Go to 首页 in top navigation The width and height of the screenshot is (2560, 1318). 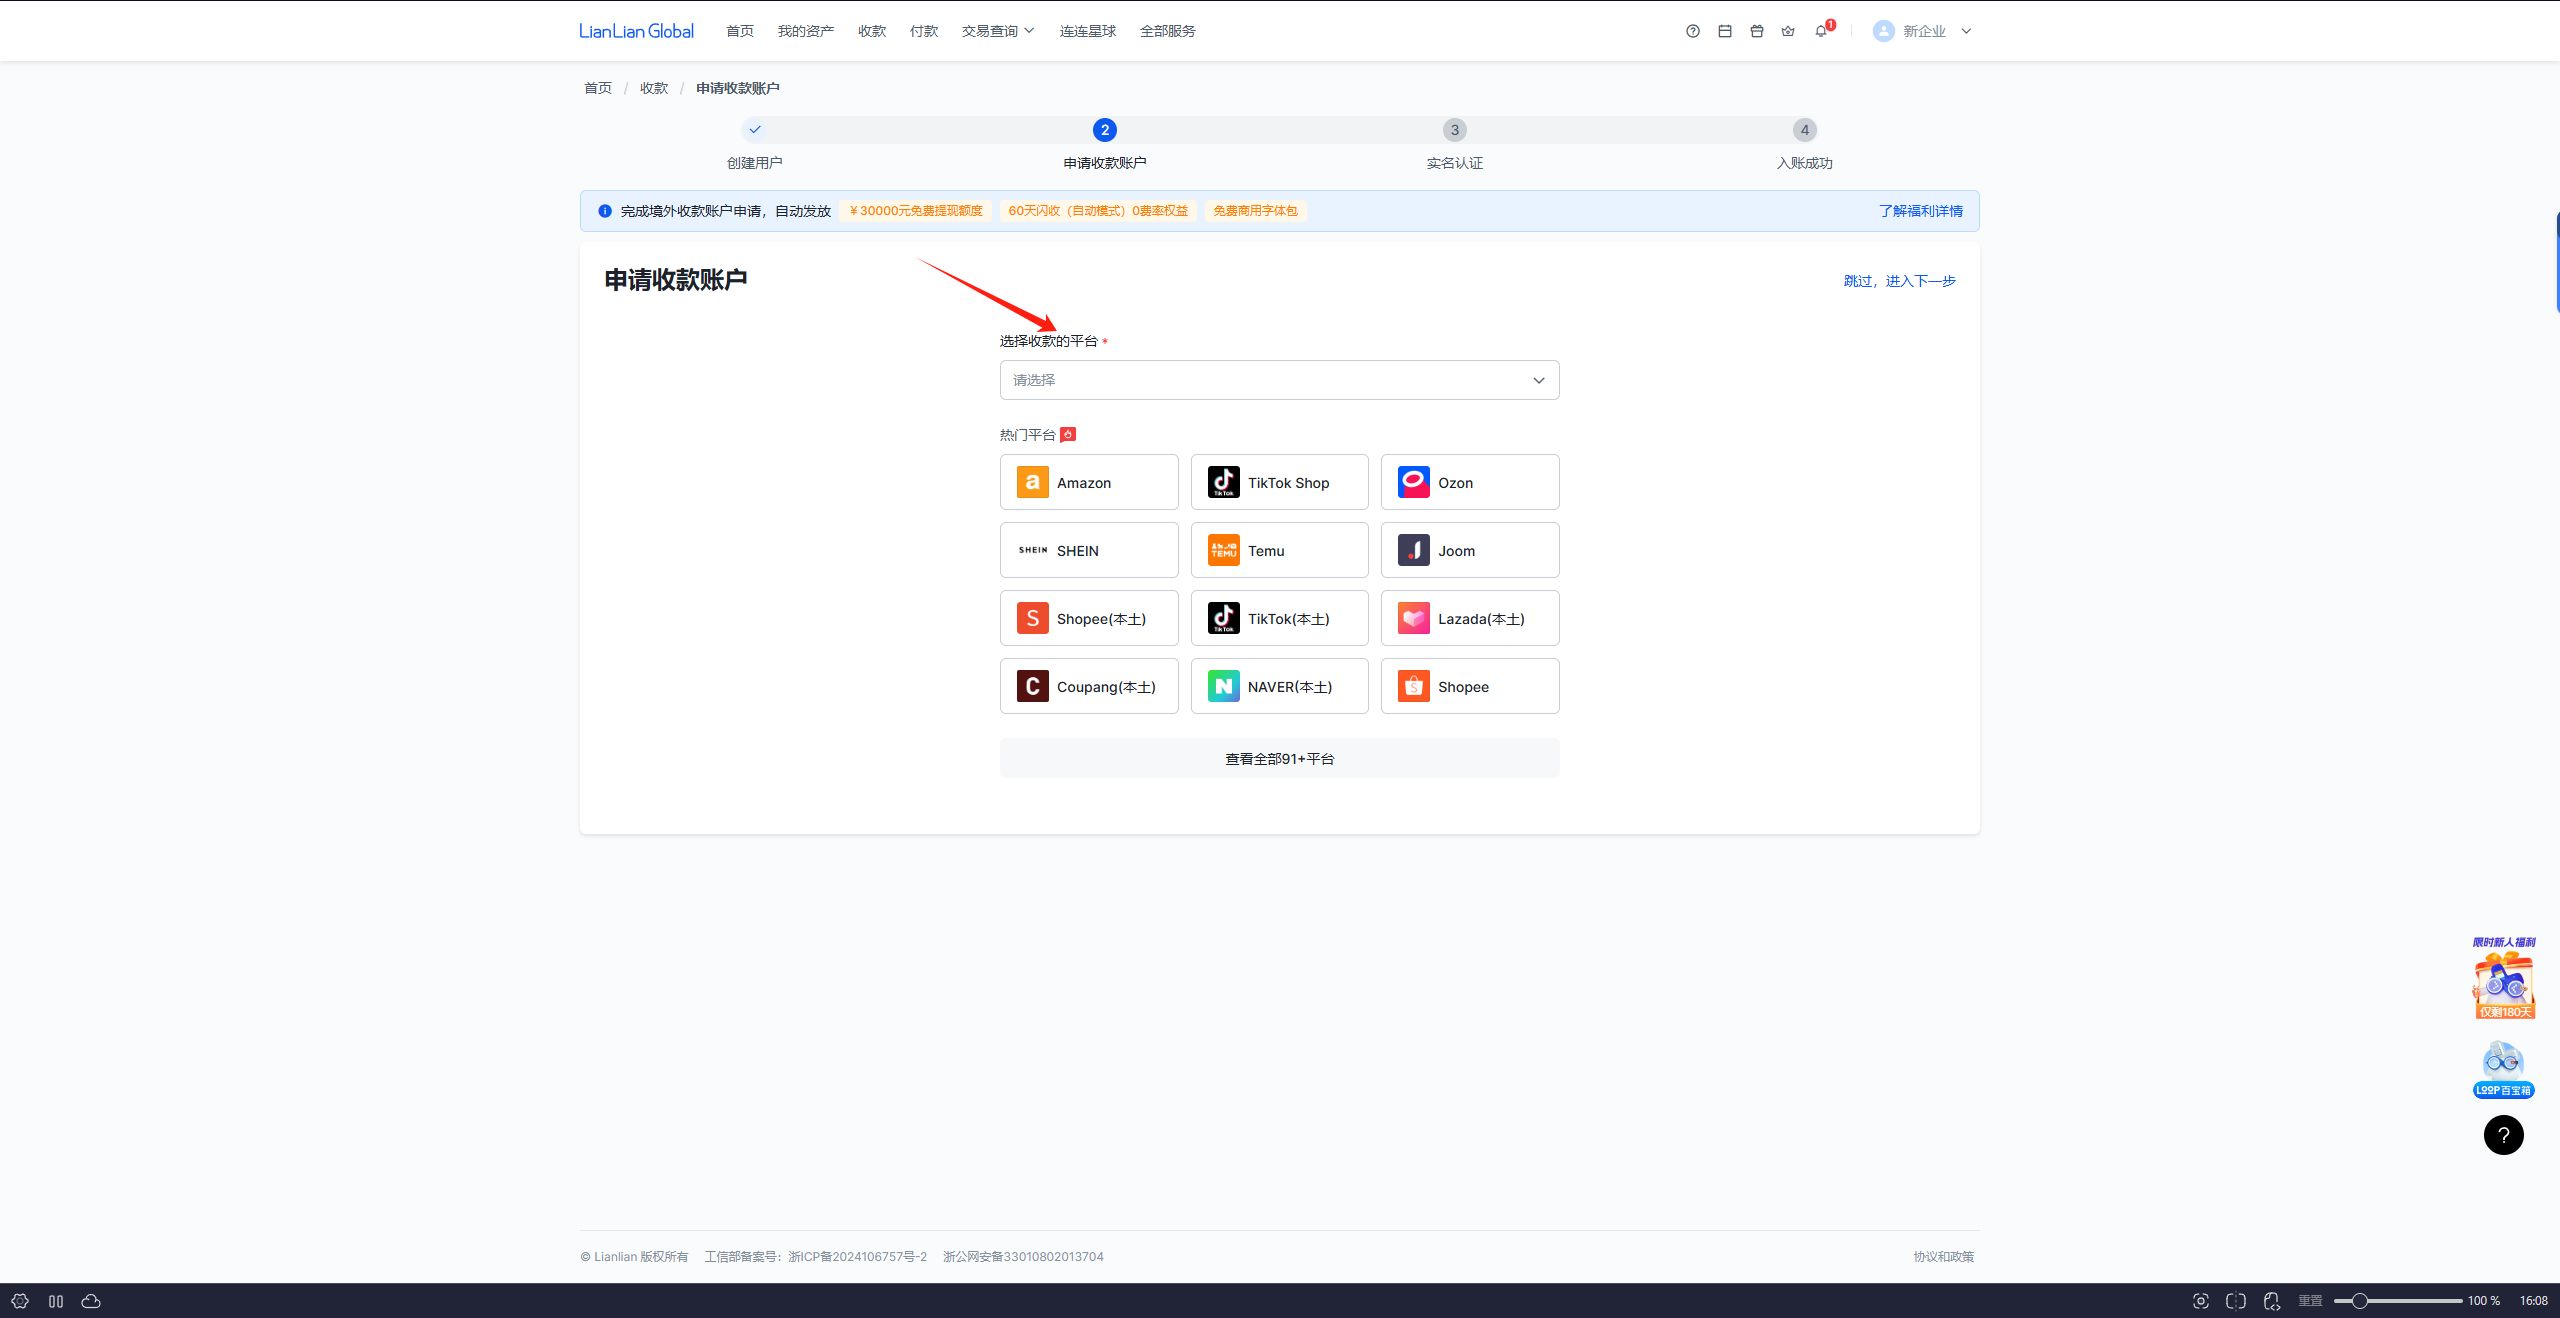740,31
